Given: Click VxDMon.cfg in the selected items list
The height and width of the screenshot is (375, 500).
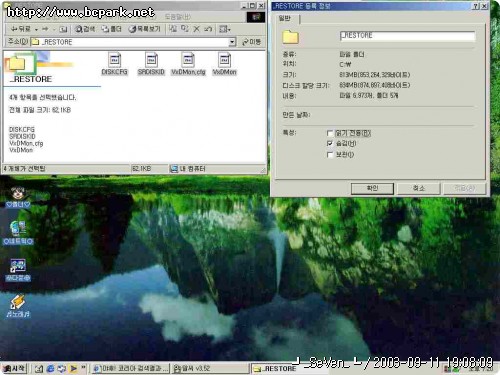Looking at the screenshot, I should point(26,143).
